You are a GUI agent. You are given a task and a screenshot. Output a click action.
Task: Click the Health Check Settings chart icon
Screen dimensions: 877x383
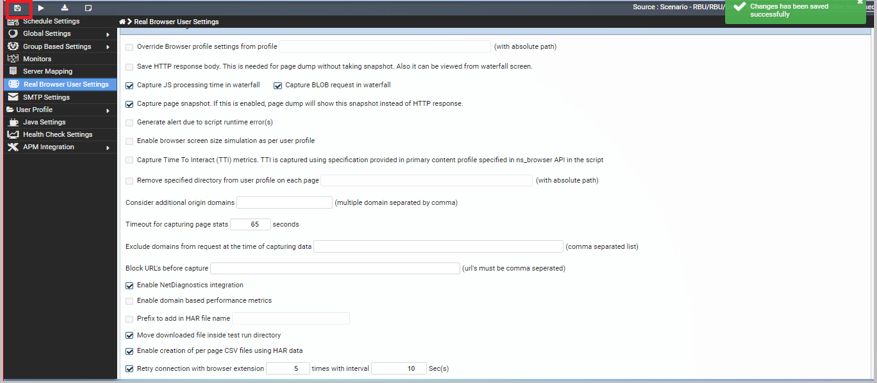(x=13, y=134)
